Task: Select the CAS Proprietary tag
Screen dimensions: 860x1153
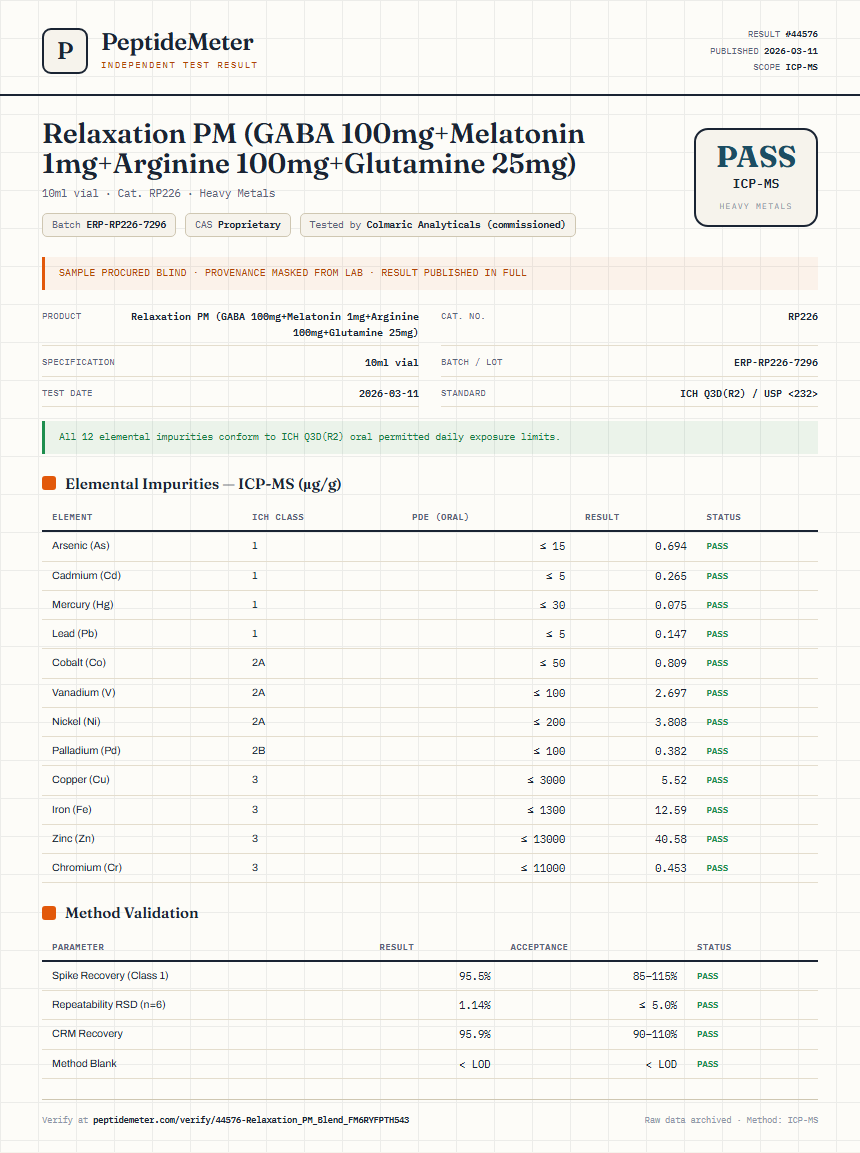Action: [237, 225]
